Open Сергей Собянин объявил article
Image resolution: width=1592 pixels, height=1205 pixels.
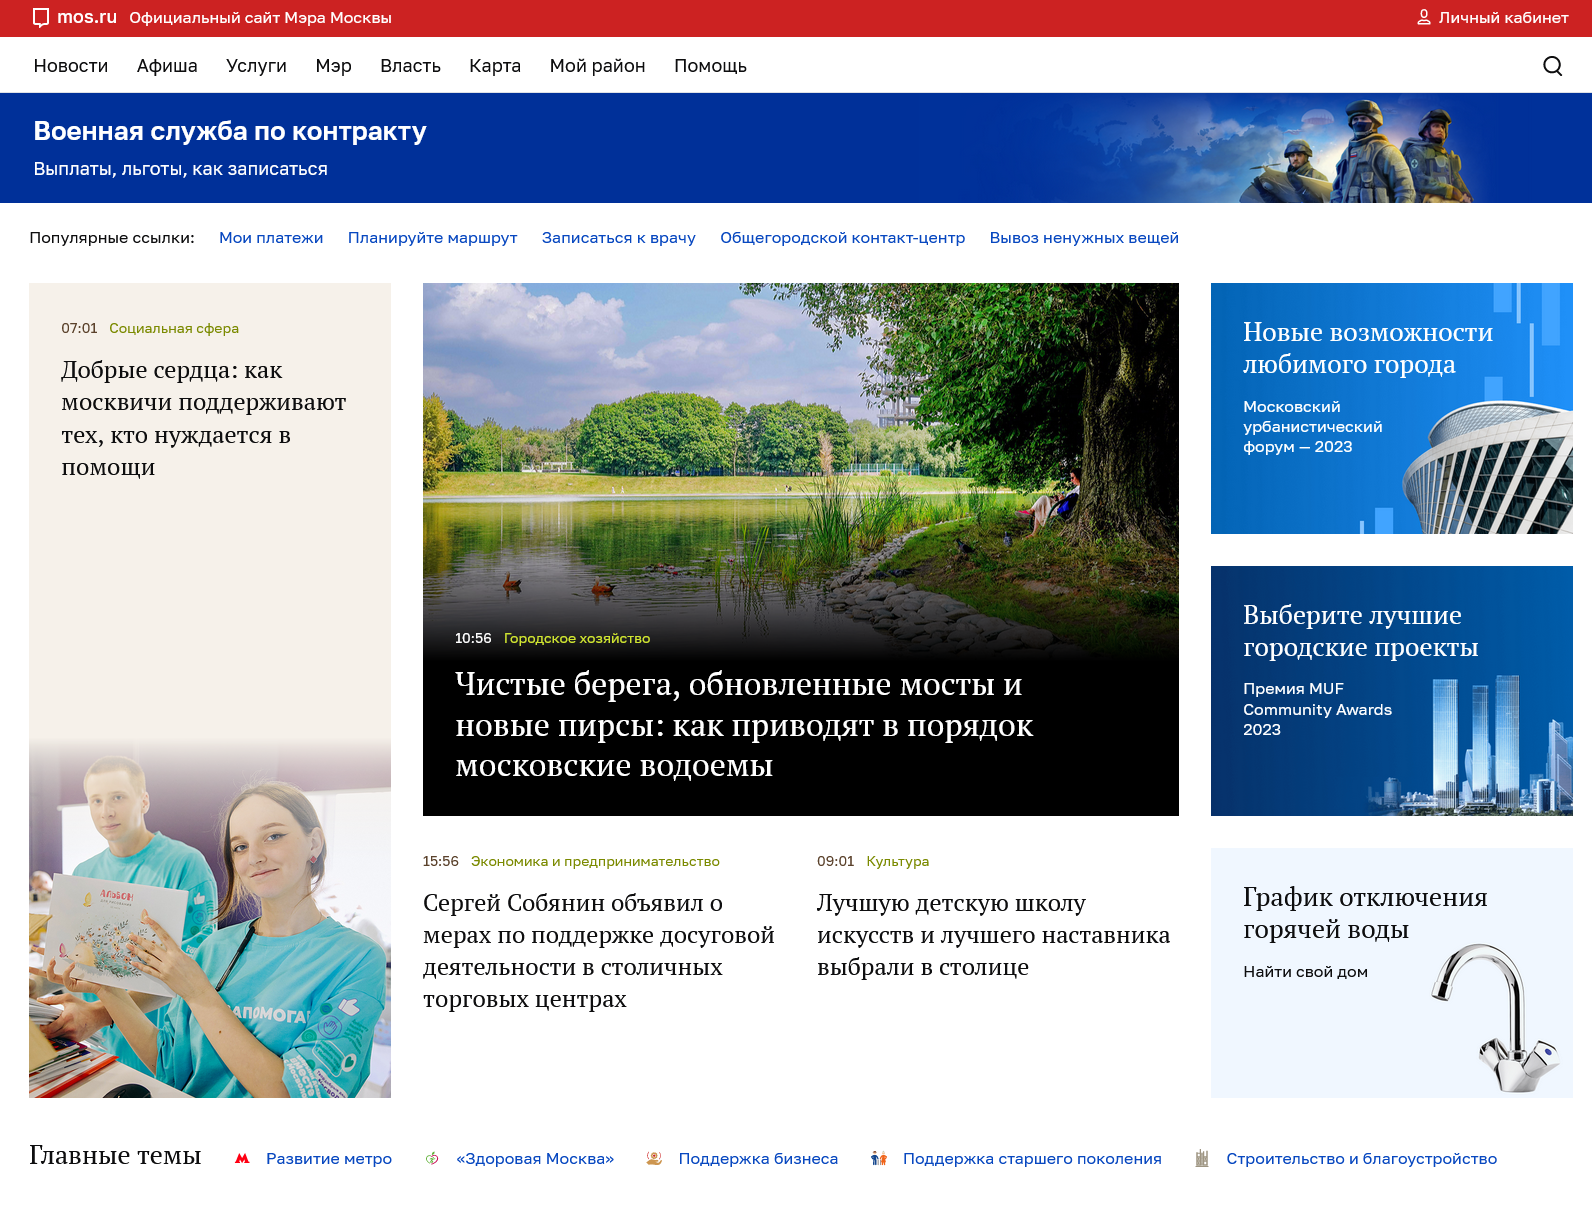pos(599,951)
